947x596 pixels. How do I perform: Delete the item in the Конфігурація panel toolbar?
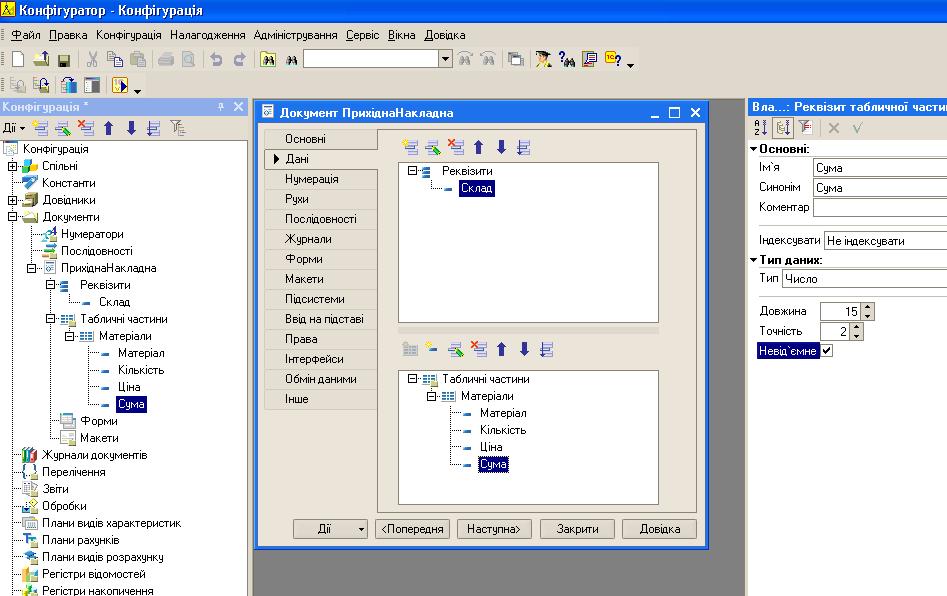pos(86,128)
